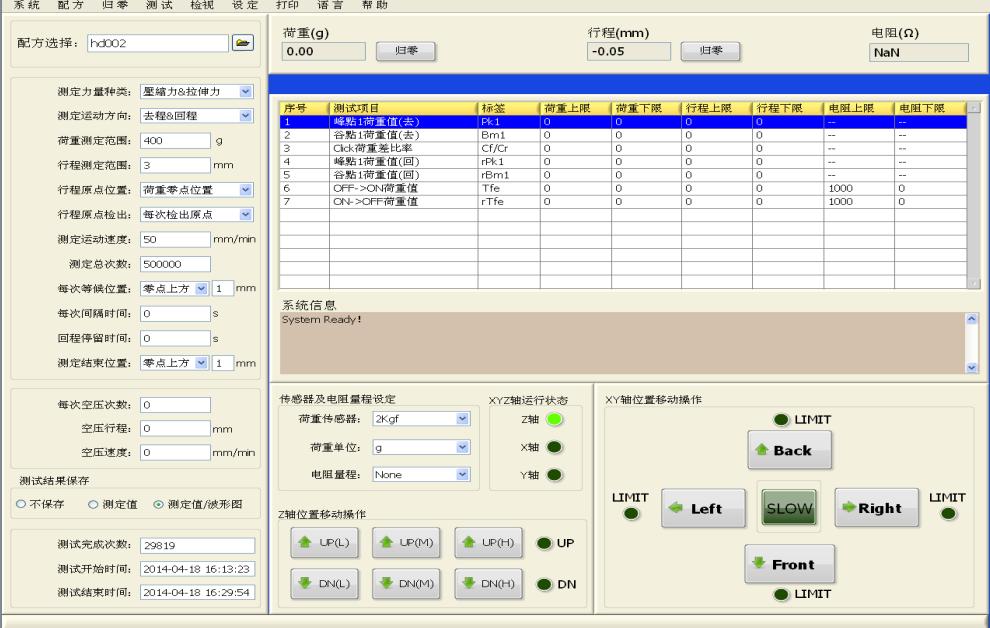Open the 归零 menu
990x628 pixels.
[115, 4]
